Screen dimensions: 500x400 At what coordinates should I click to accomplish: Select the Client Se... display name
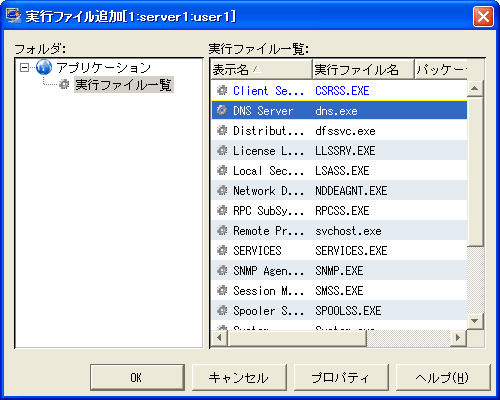click(x=268, y=91)
